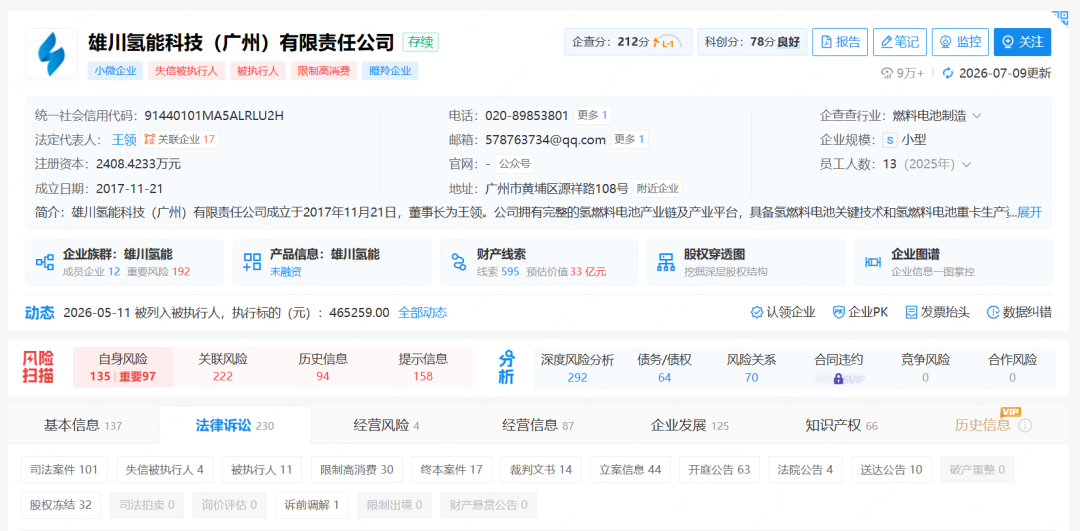Select 失信被执行人 4 filter

click(165, 470)
